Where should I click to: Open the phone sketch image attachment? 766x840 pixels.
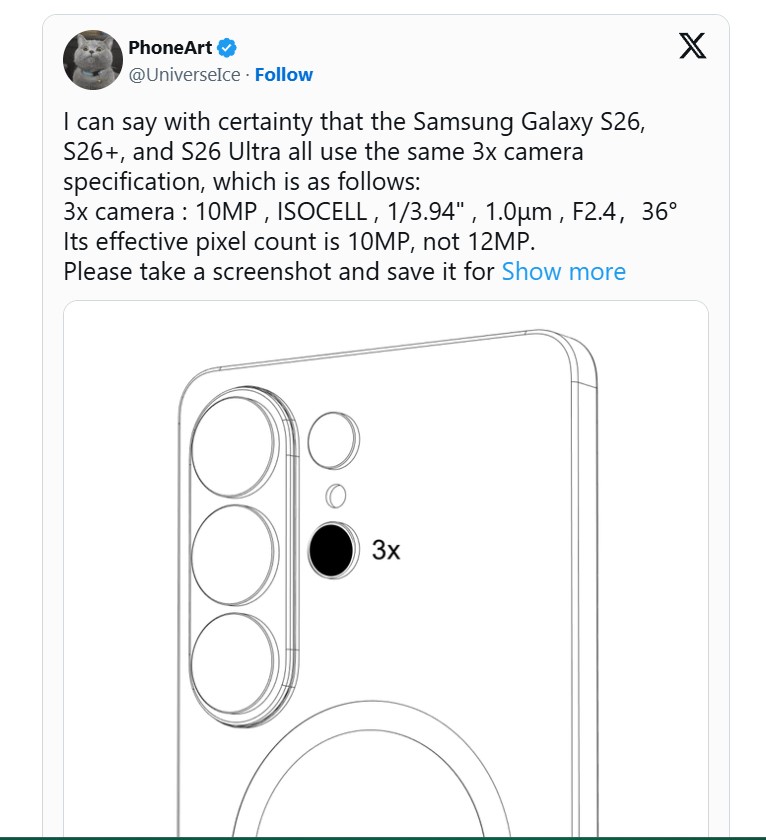coord(386,568)
